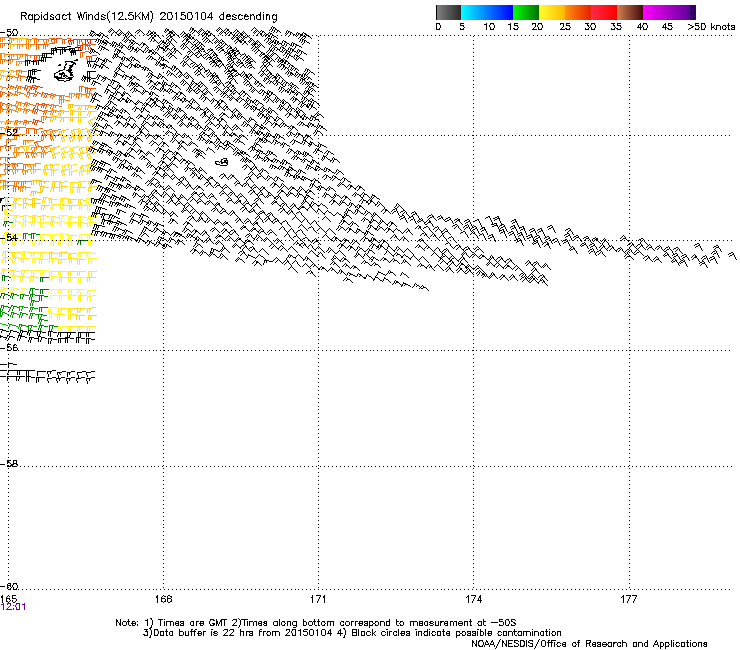Click the green 15-20 knots legend swatch
This screenshot has height=650, width=740.
(526, 12)
